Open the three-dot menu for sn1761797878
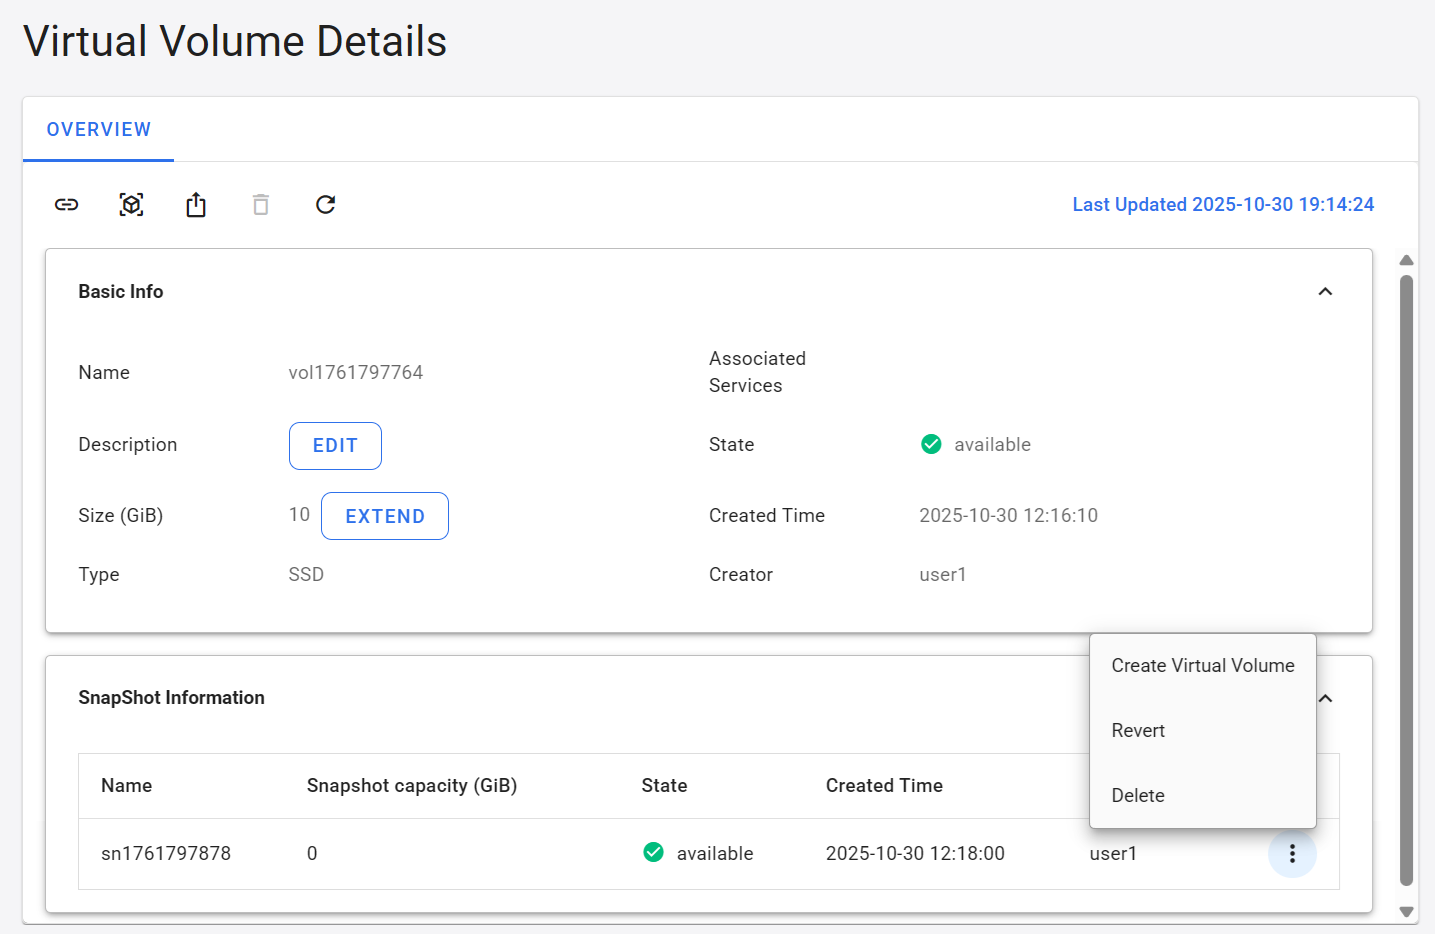This screenshot has width=1435, height=934. point(1292,853)
